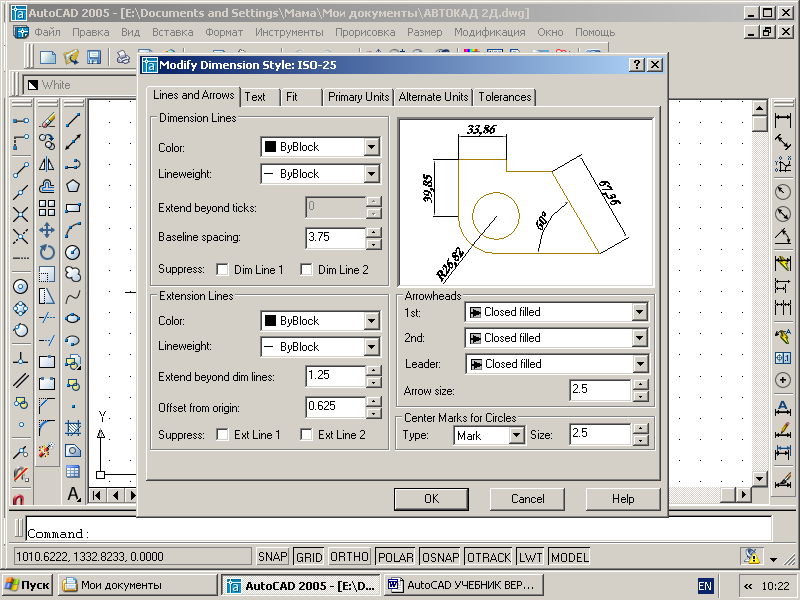Switch to the Primary Units tab
This screenshot has height=600, width=800.
[358, 97]
